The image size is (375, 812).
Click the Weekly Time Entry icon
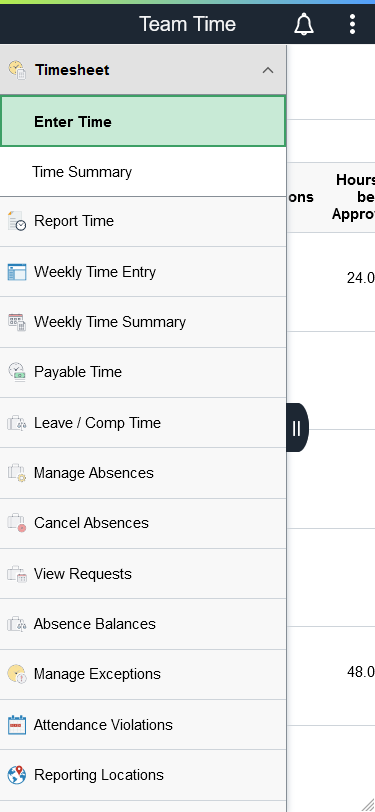(x=17, y=272)
